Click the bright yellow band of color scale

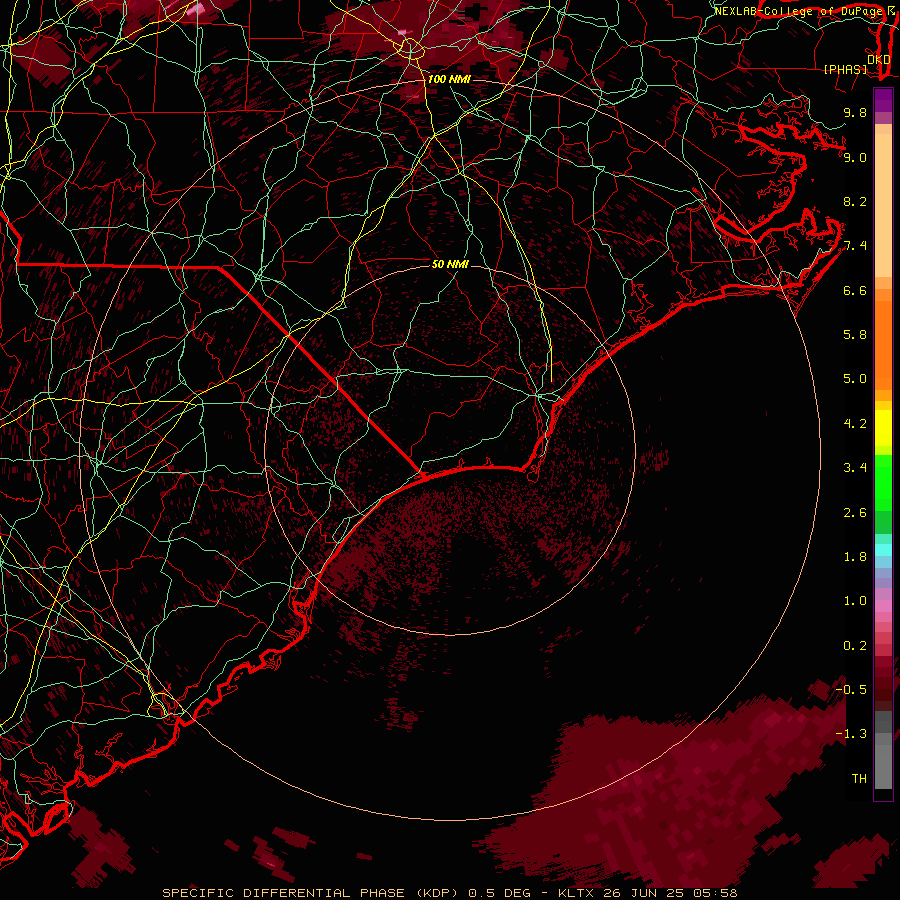(883, 428)
